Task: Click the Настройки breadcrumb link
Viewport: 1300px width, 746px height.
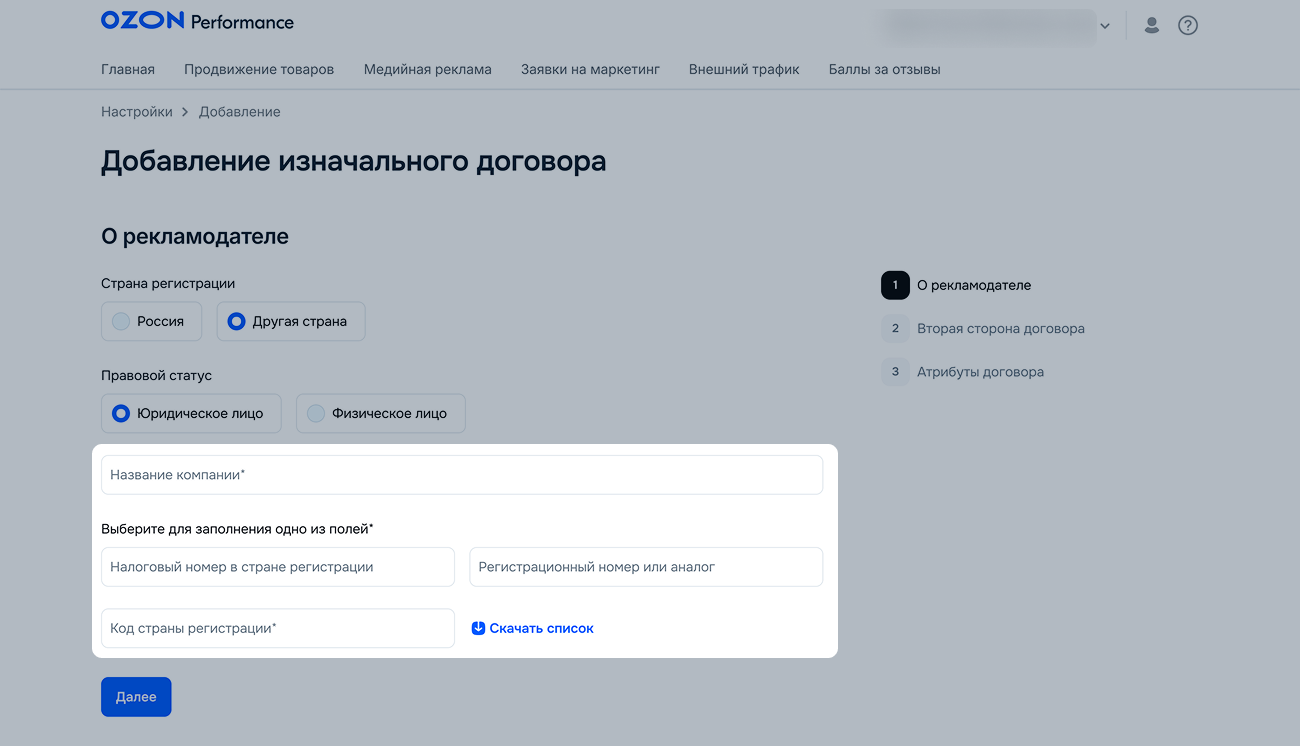Action: (x=137, y=112)
